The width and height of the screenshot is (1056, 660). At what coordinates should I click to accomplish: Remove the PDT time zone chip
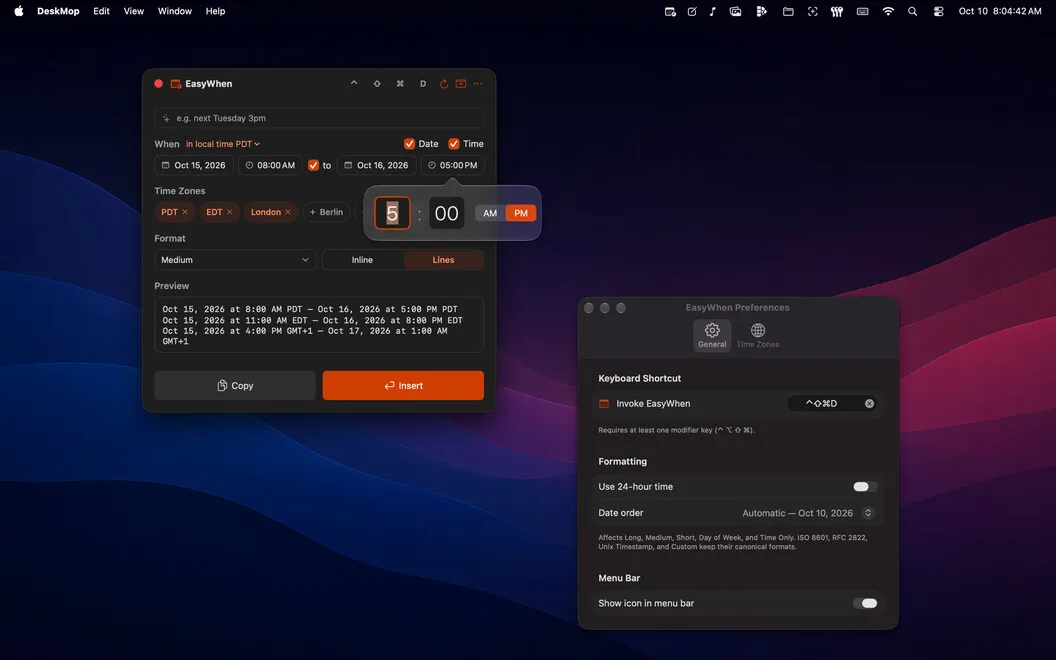pyautogui.click(x=185, y=212)
